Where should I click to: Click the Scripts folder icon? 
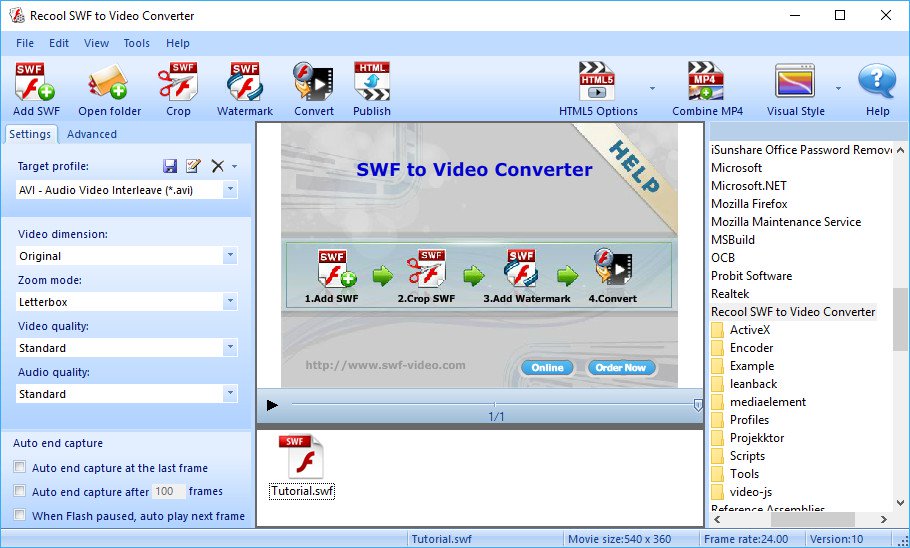718,456
